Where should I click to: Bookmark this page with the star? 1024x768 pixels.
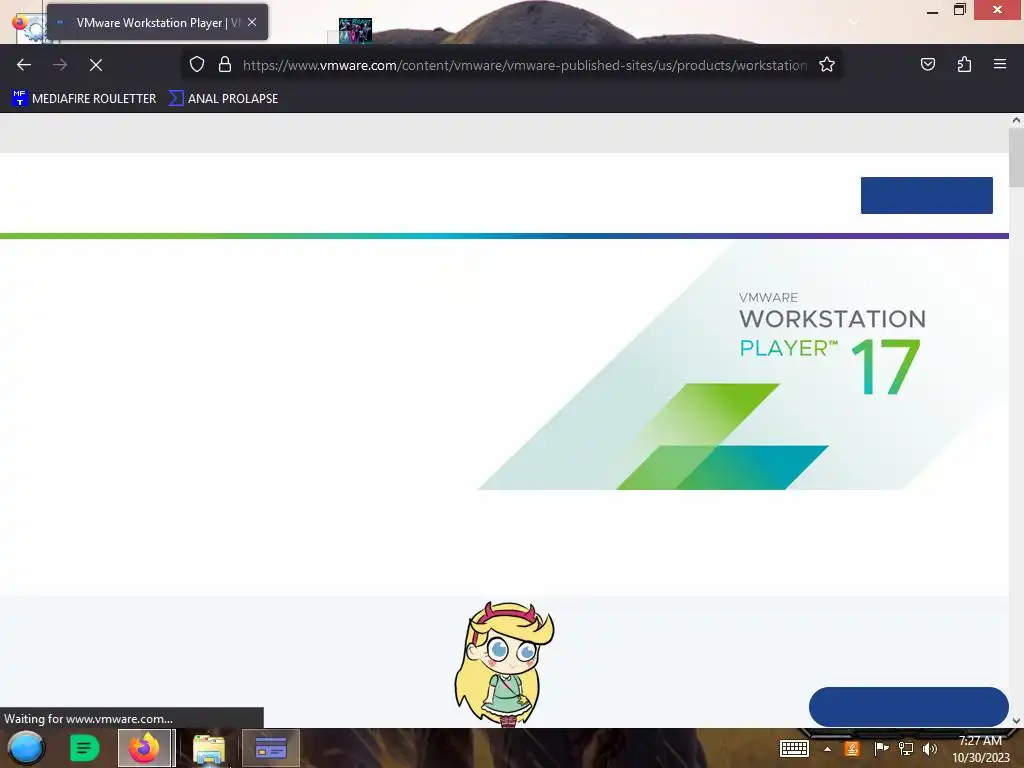827,64
